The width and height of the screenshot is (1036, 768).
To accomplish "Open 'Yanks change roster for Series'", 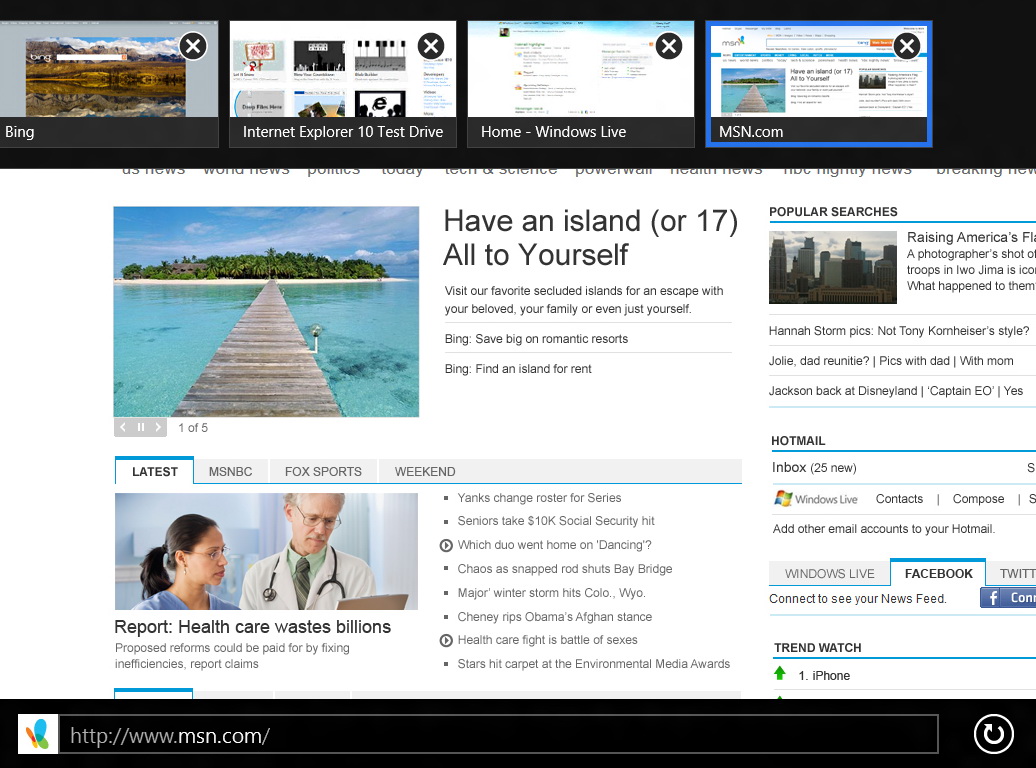I will click(539, 498).
